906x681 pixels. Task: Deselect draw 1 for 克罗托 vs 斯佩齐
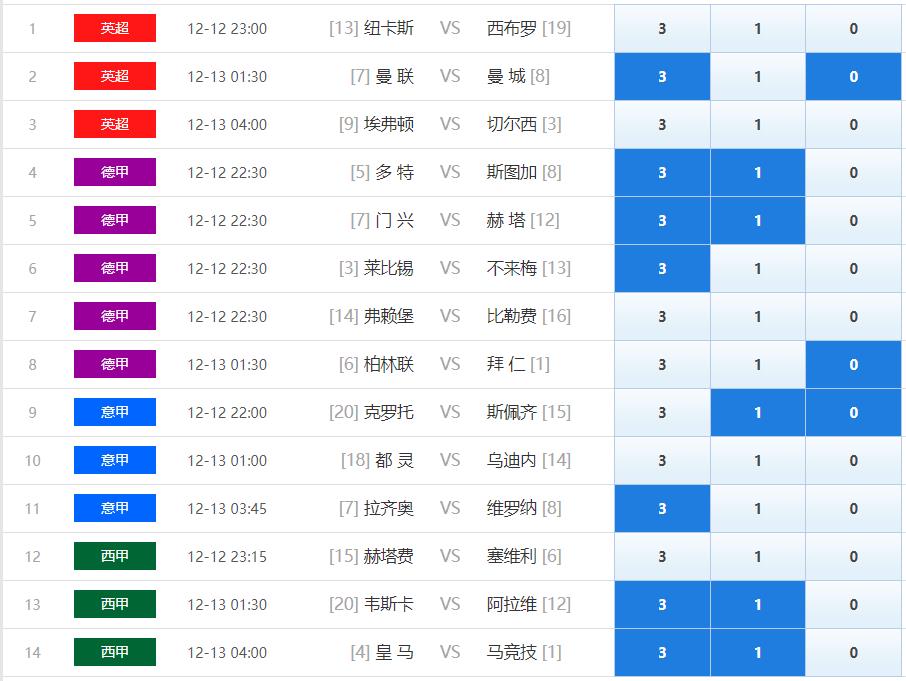(758, 412)
